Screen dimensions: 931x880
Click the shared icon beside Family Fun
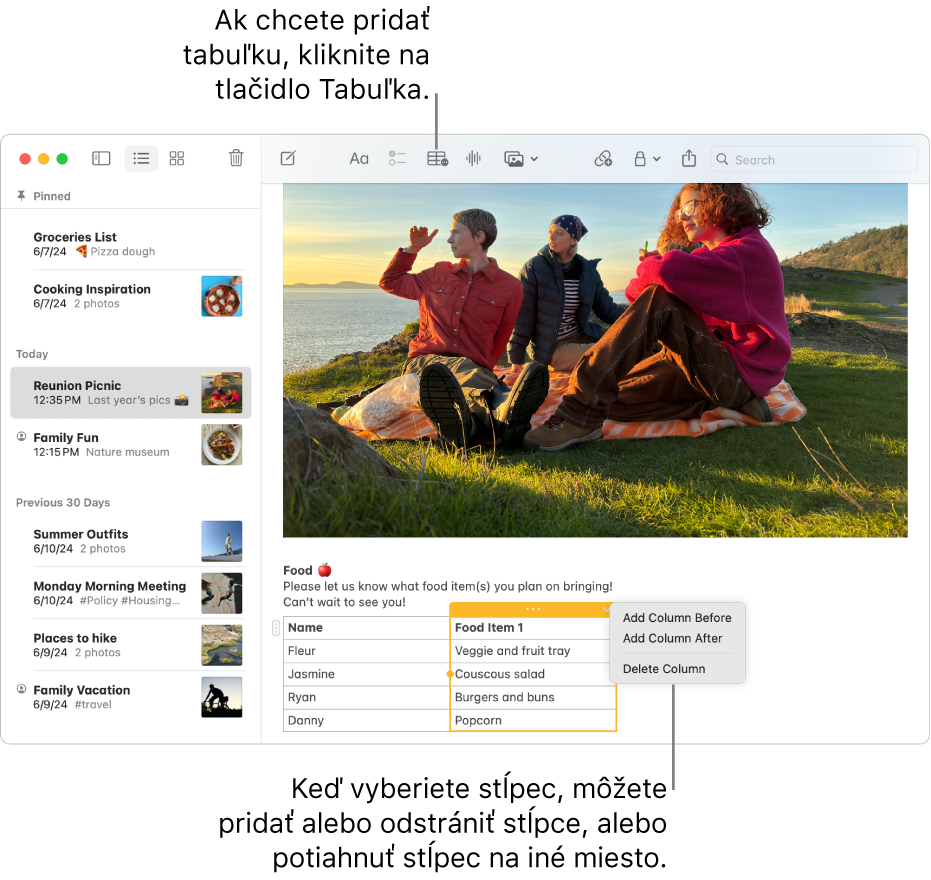(21, 436)
